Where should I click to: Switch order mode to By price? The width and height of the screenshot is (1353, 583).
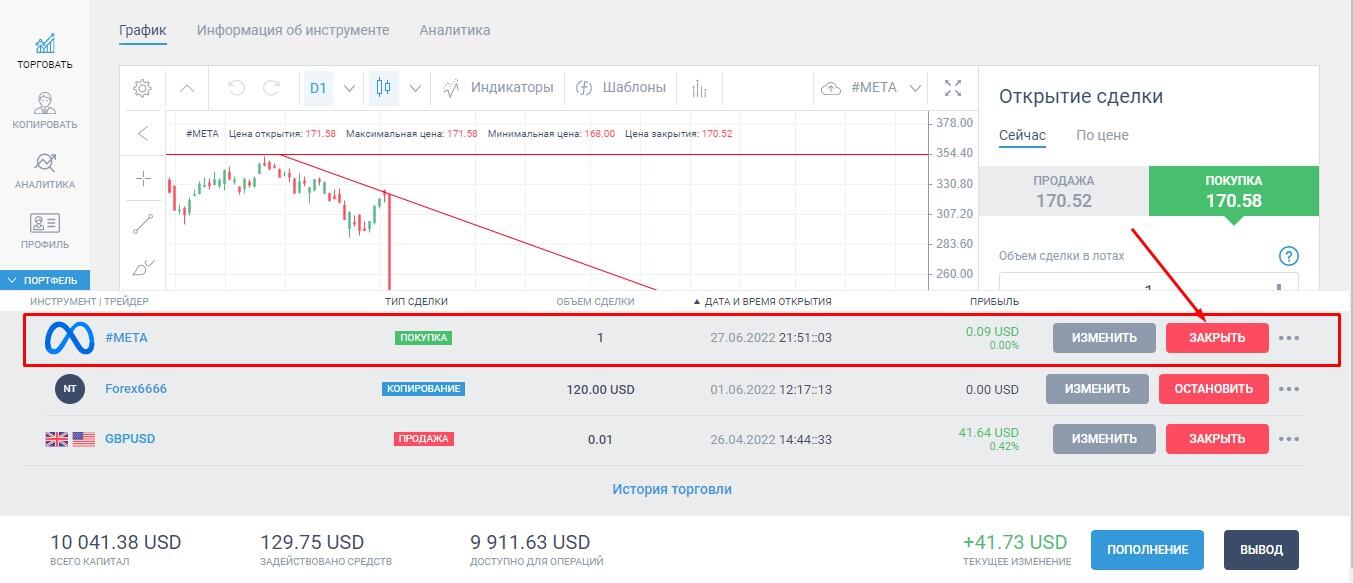[x=1102, y=135]
